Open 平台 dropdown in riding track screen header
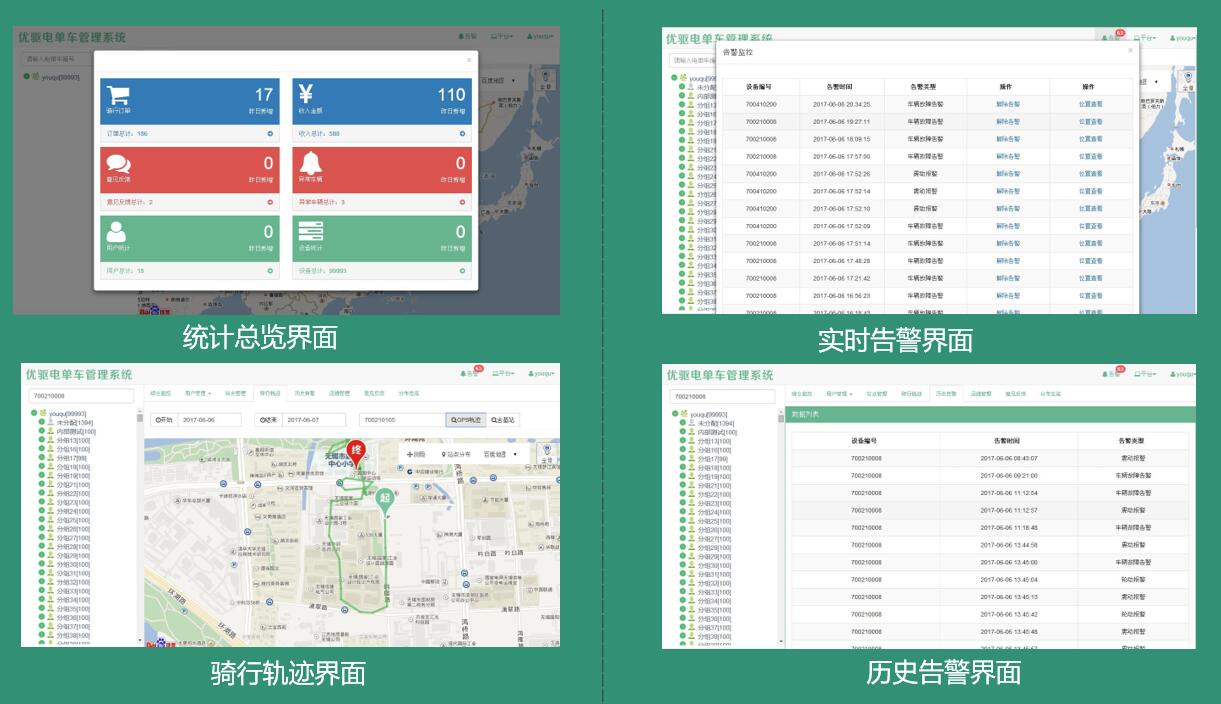This screenshot has width=1221, height=704. (x=503, y=374)
